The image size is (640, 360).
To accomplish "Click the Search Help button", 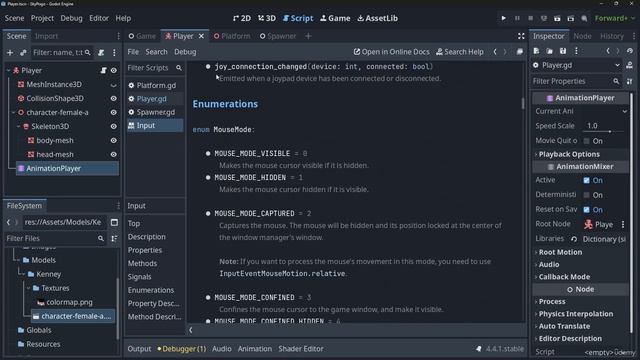I will (x=460, y=52).
